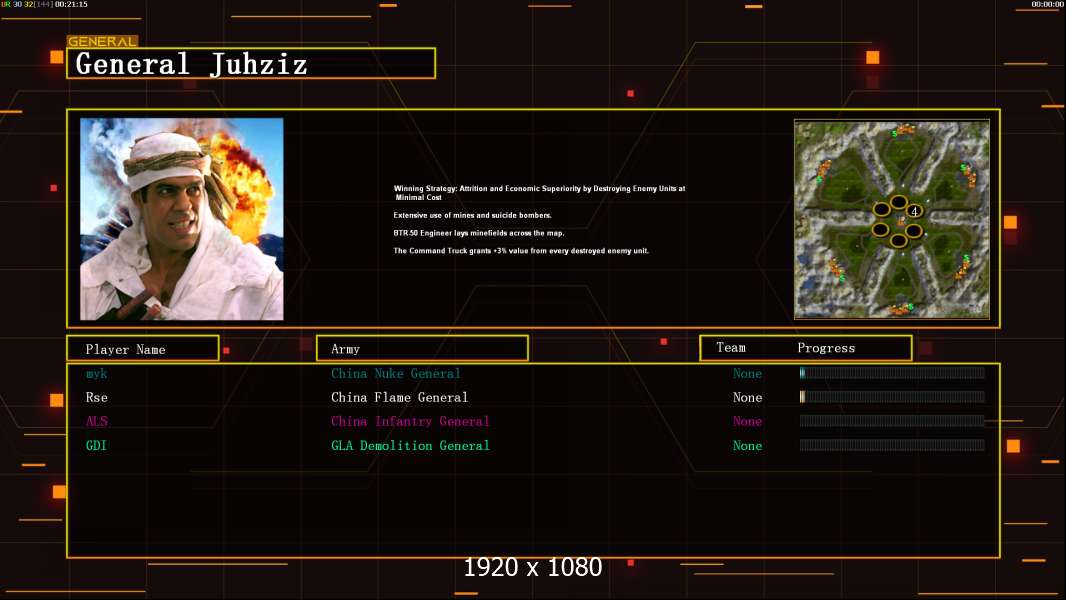The width and height of the screenshot is (1066, 600).
Task: Check GDI's loading progress bar
Action: [x=892, y=445]
